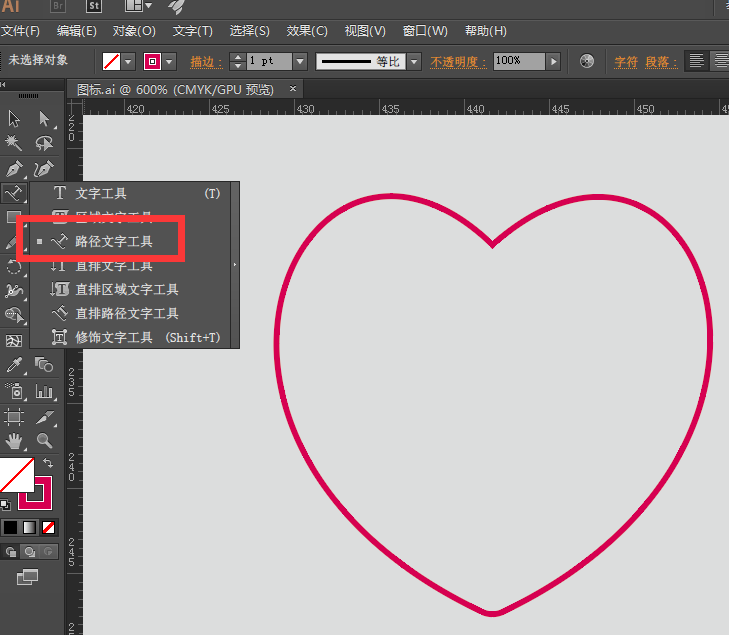Set None for fill/stroke button

[x=48, y=527]
